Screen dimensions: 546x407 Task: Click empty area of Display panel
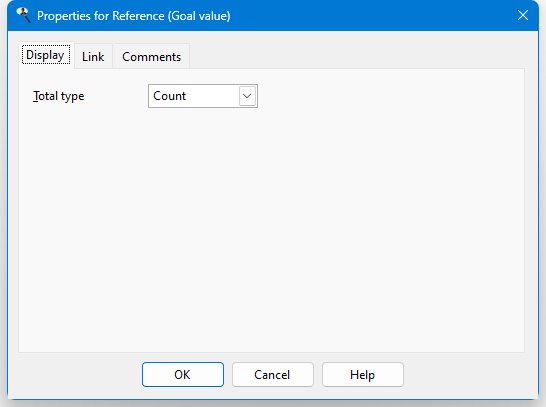pyautogui.click(x=272, y=226)
